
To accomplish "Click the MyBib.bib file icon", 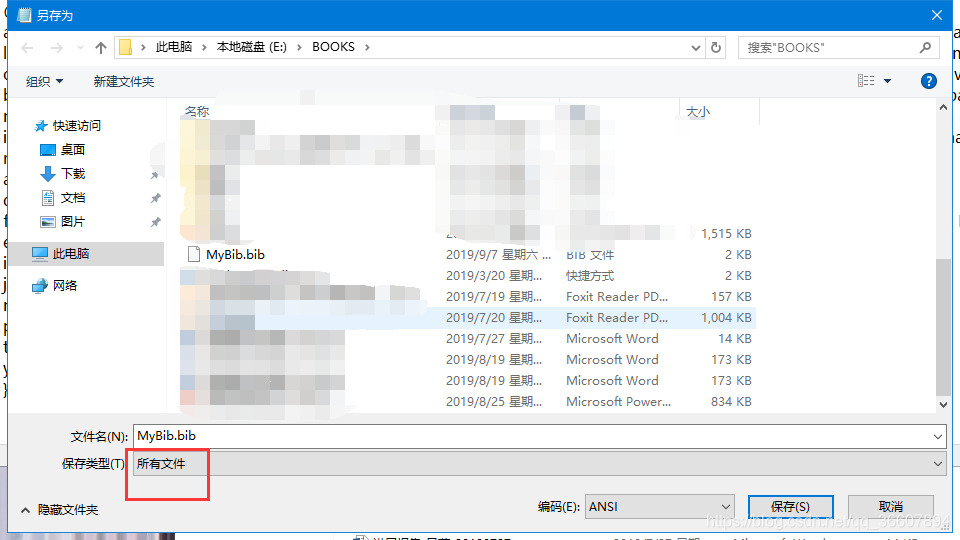I will pos(193,254).
